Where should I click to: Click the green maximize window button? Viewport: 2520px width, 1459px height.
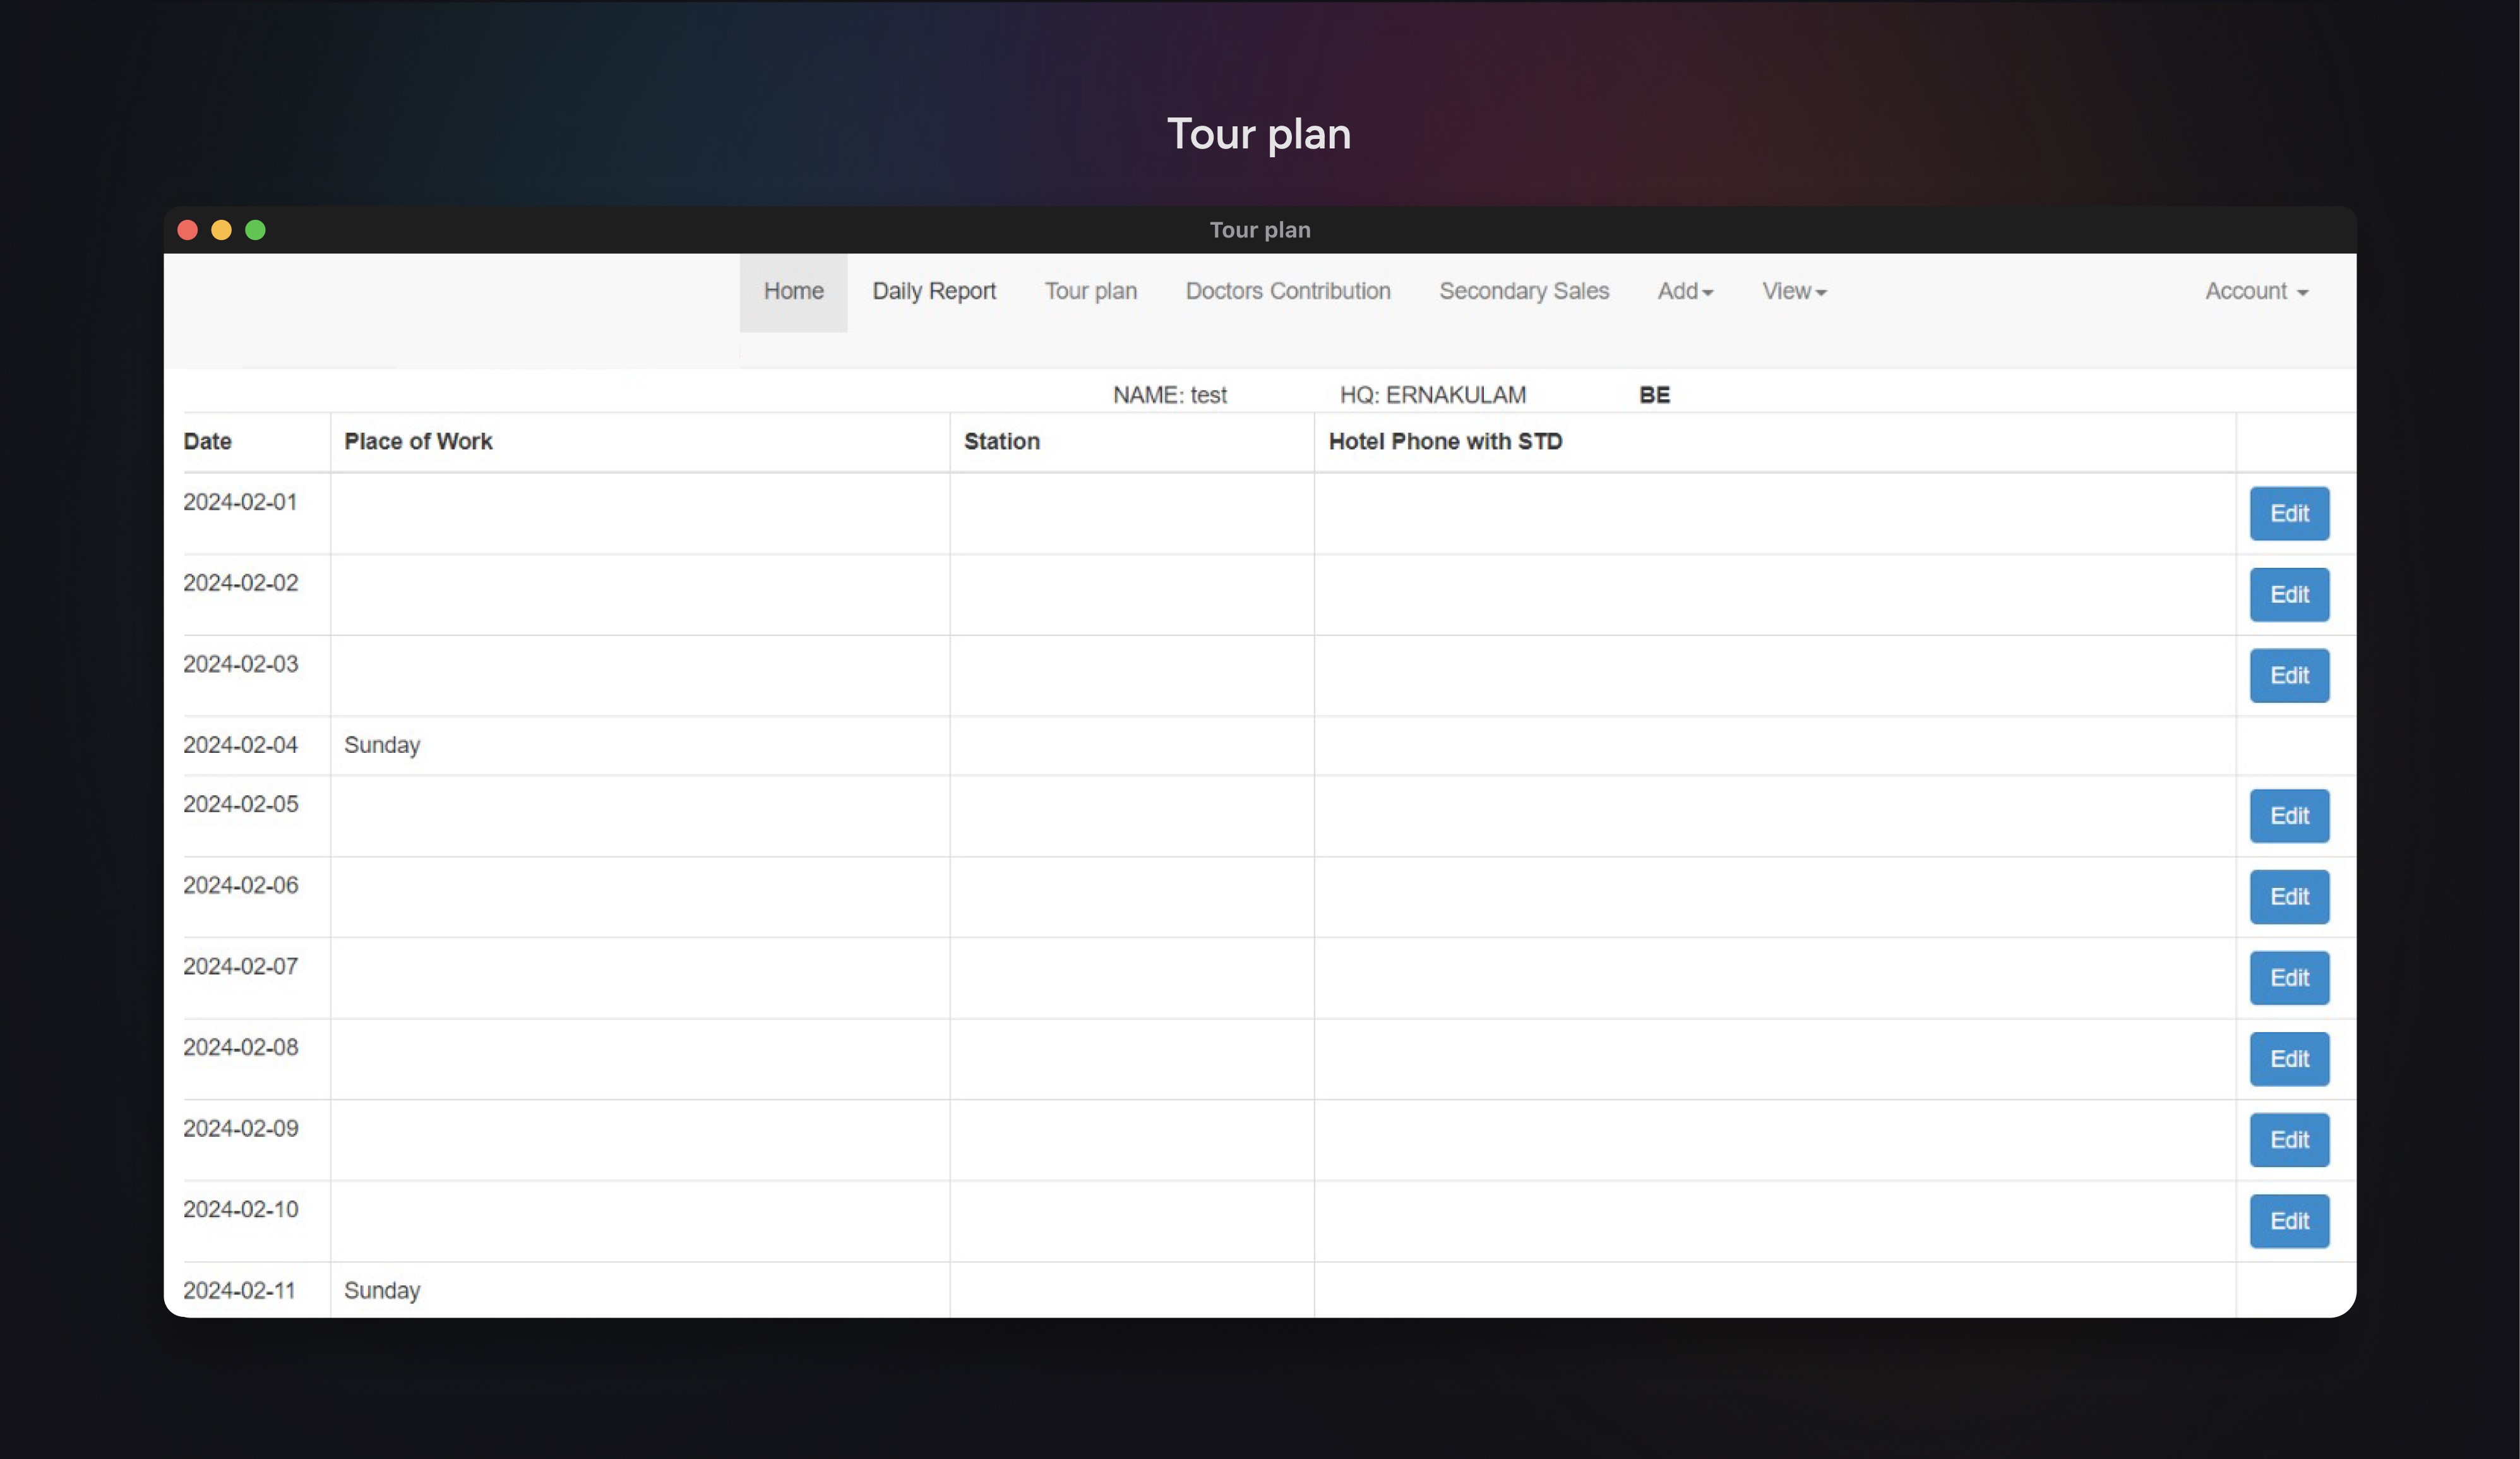pyautogui.click(x=255, y=230)
